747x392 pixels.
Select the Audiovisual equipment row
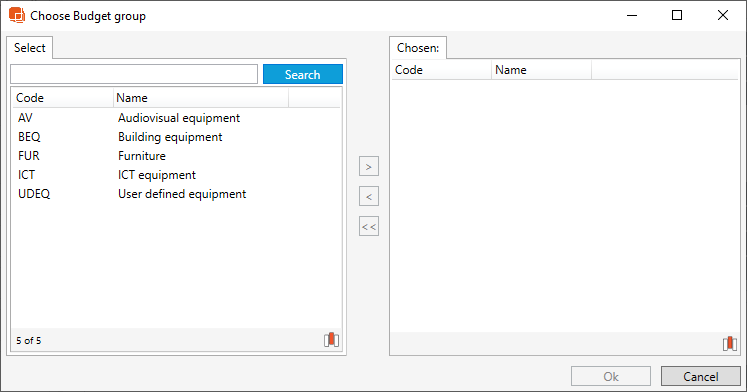[176, 118]
